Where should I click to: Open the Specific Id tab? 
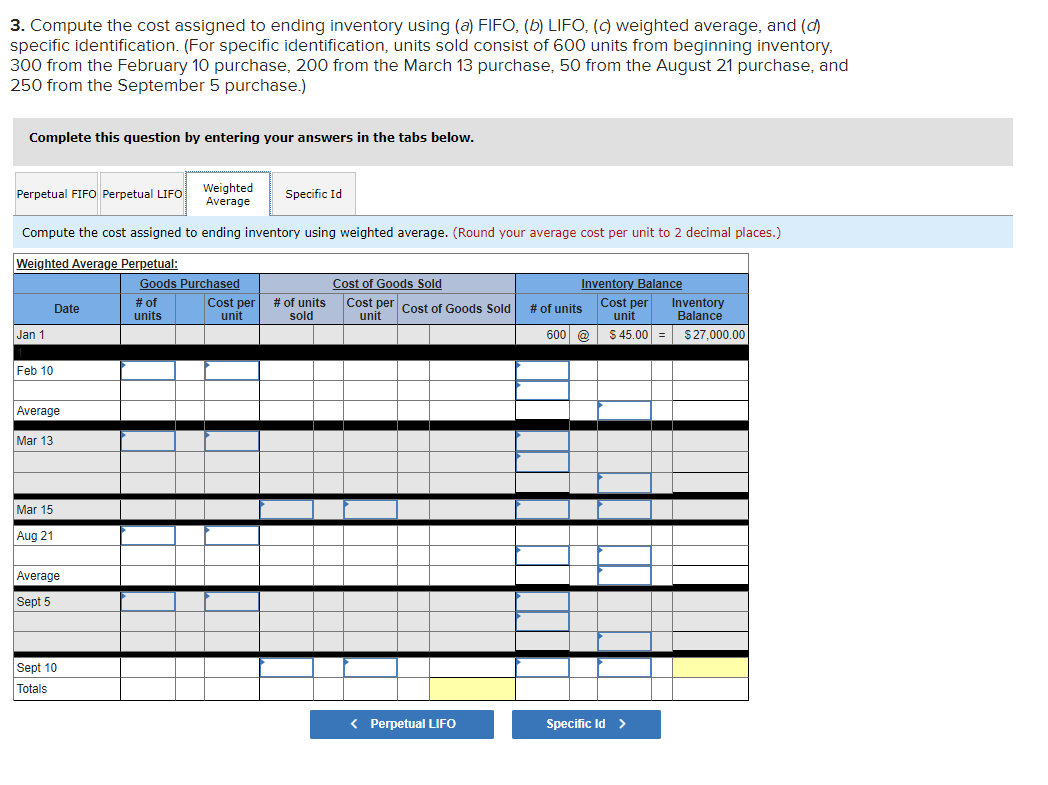click(313, 193)
